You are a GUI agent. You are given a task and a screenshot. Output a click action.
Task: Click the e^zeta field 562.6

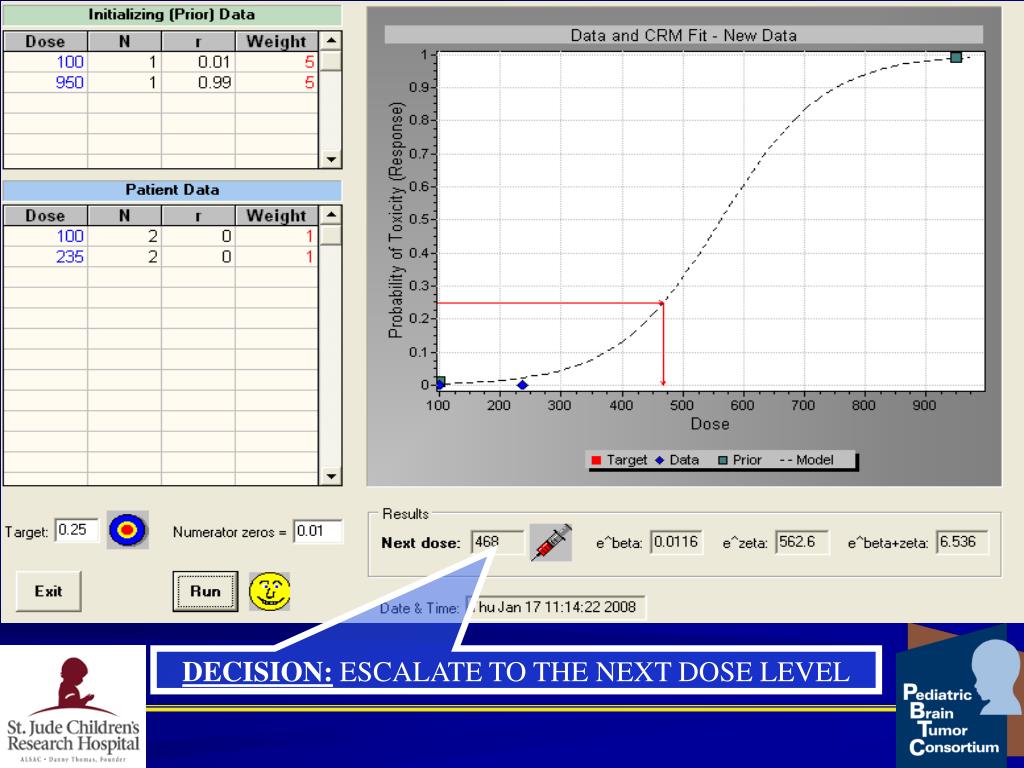(x=802, y=542)
